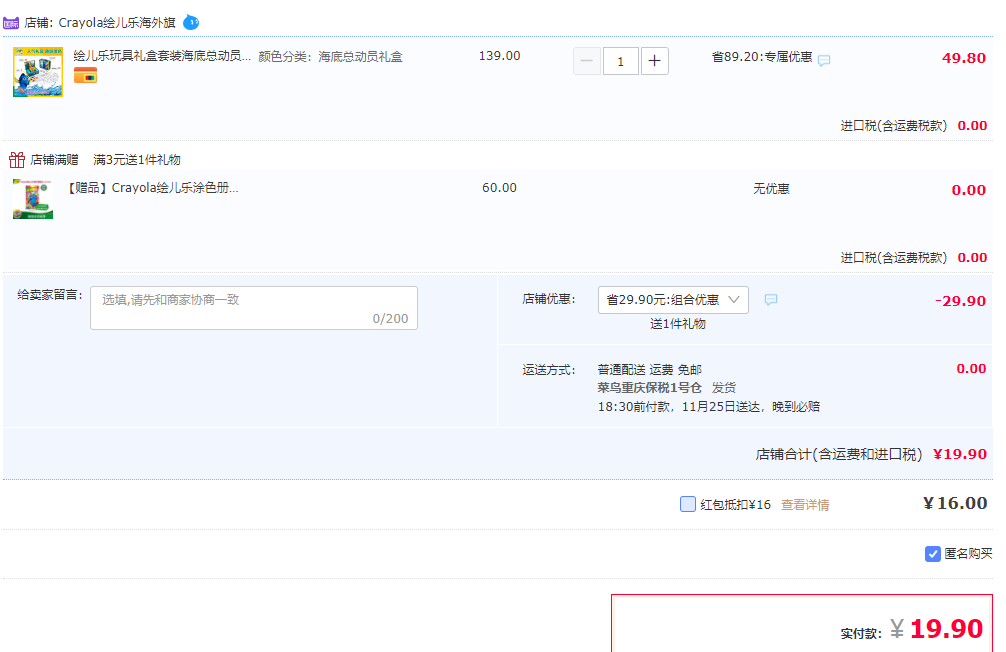1006x652 pixels.
Task: Click the 送1件礼物 note under dropdown
Action: tap(678, 324)
